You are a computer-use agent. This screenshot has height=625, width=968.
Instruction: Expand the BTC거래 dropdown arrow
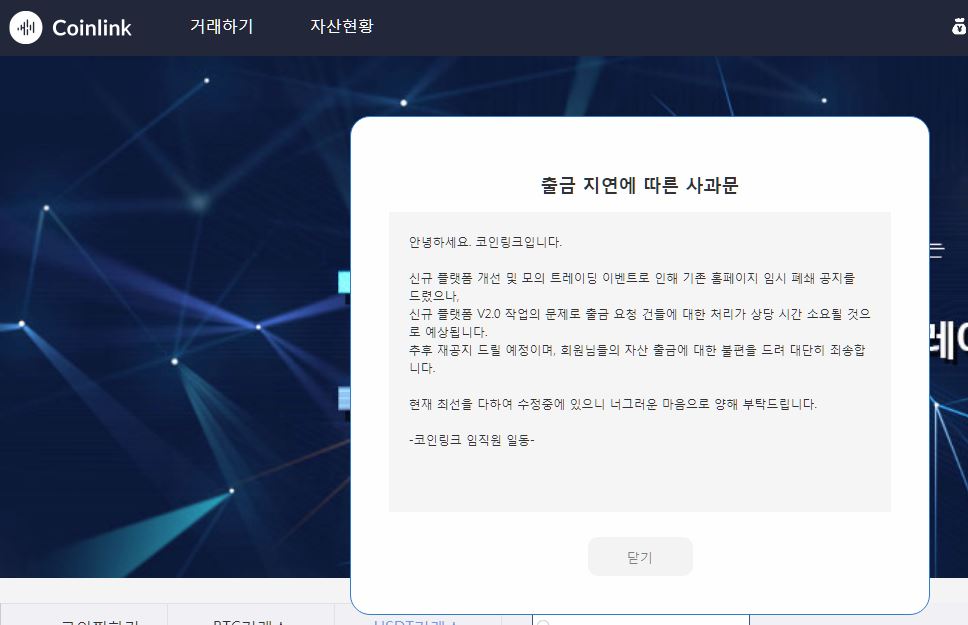(282, 620)
